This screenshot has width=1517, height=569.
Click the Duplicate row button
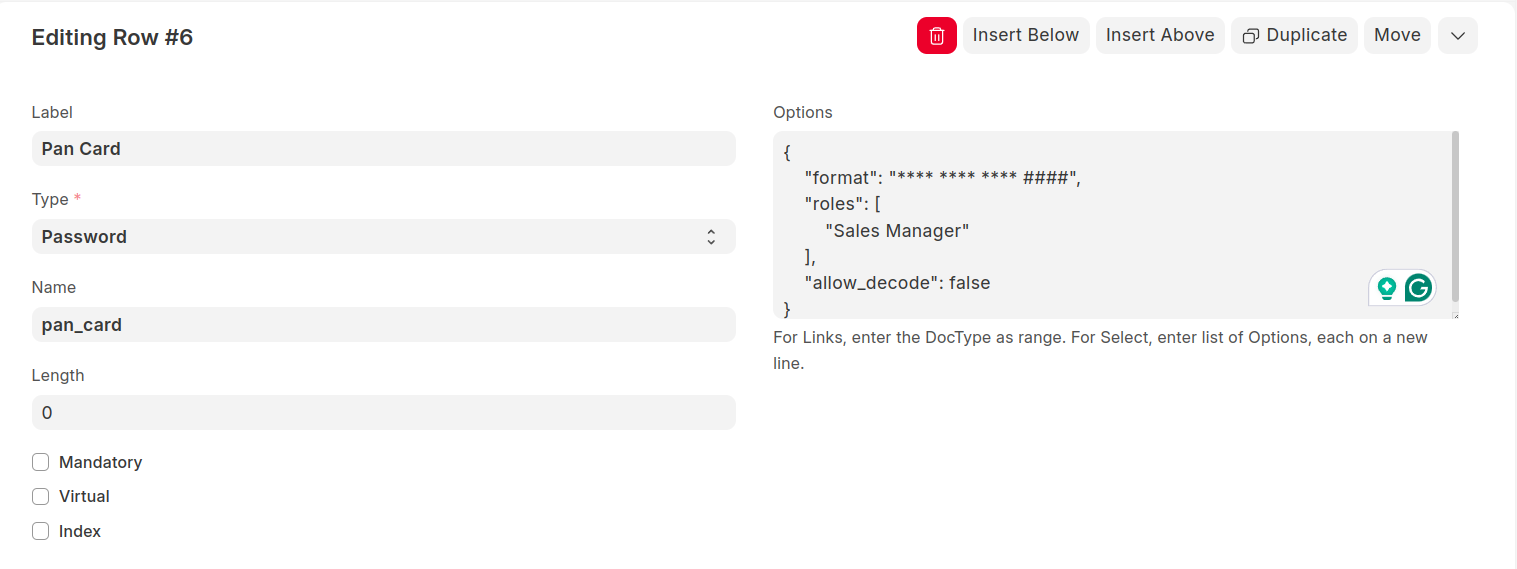click(1294, 36)
